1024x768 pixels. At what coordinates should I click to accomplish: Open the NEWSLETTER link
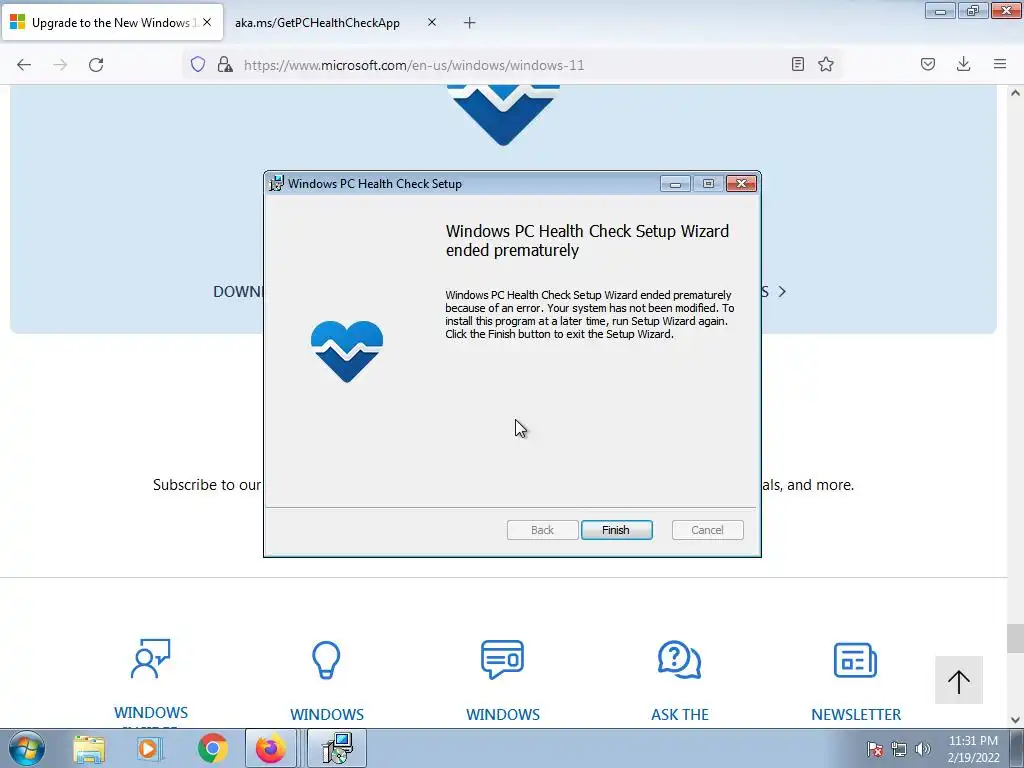pyautogui.click(x=856, y=714)
